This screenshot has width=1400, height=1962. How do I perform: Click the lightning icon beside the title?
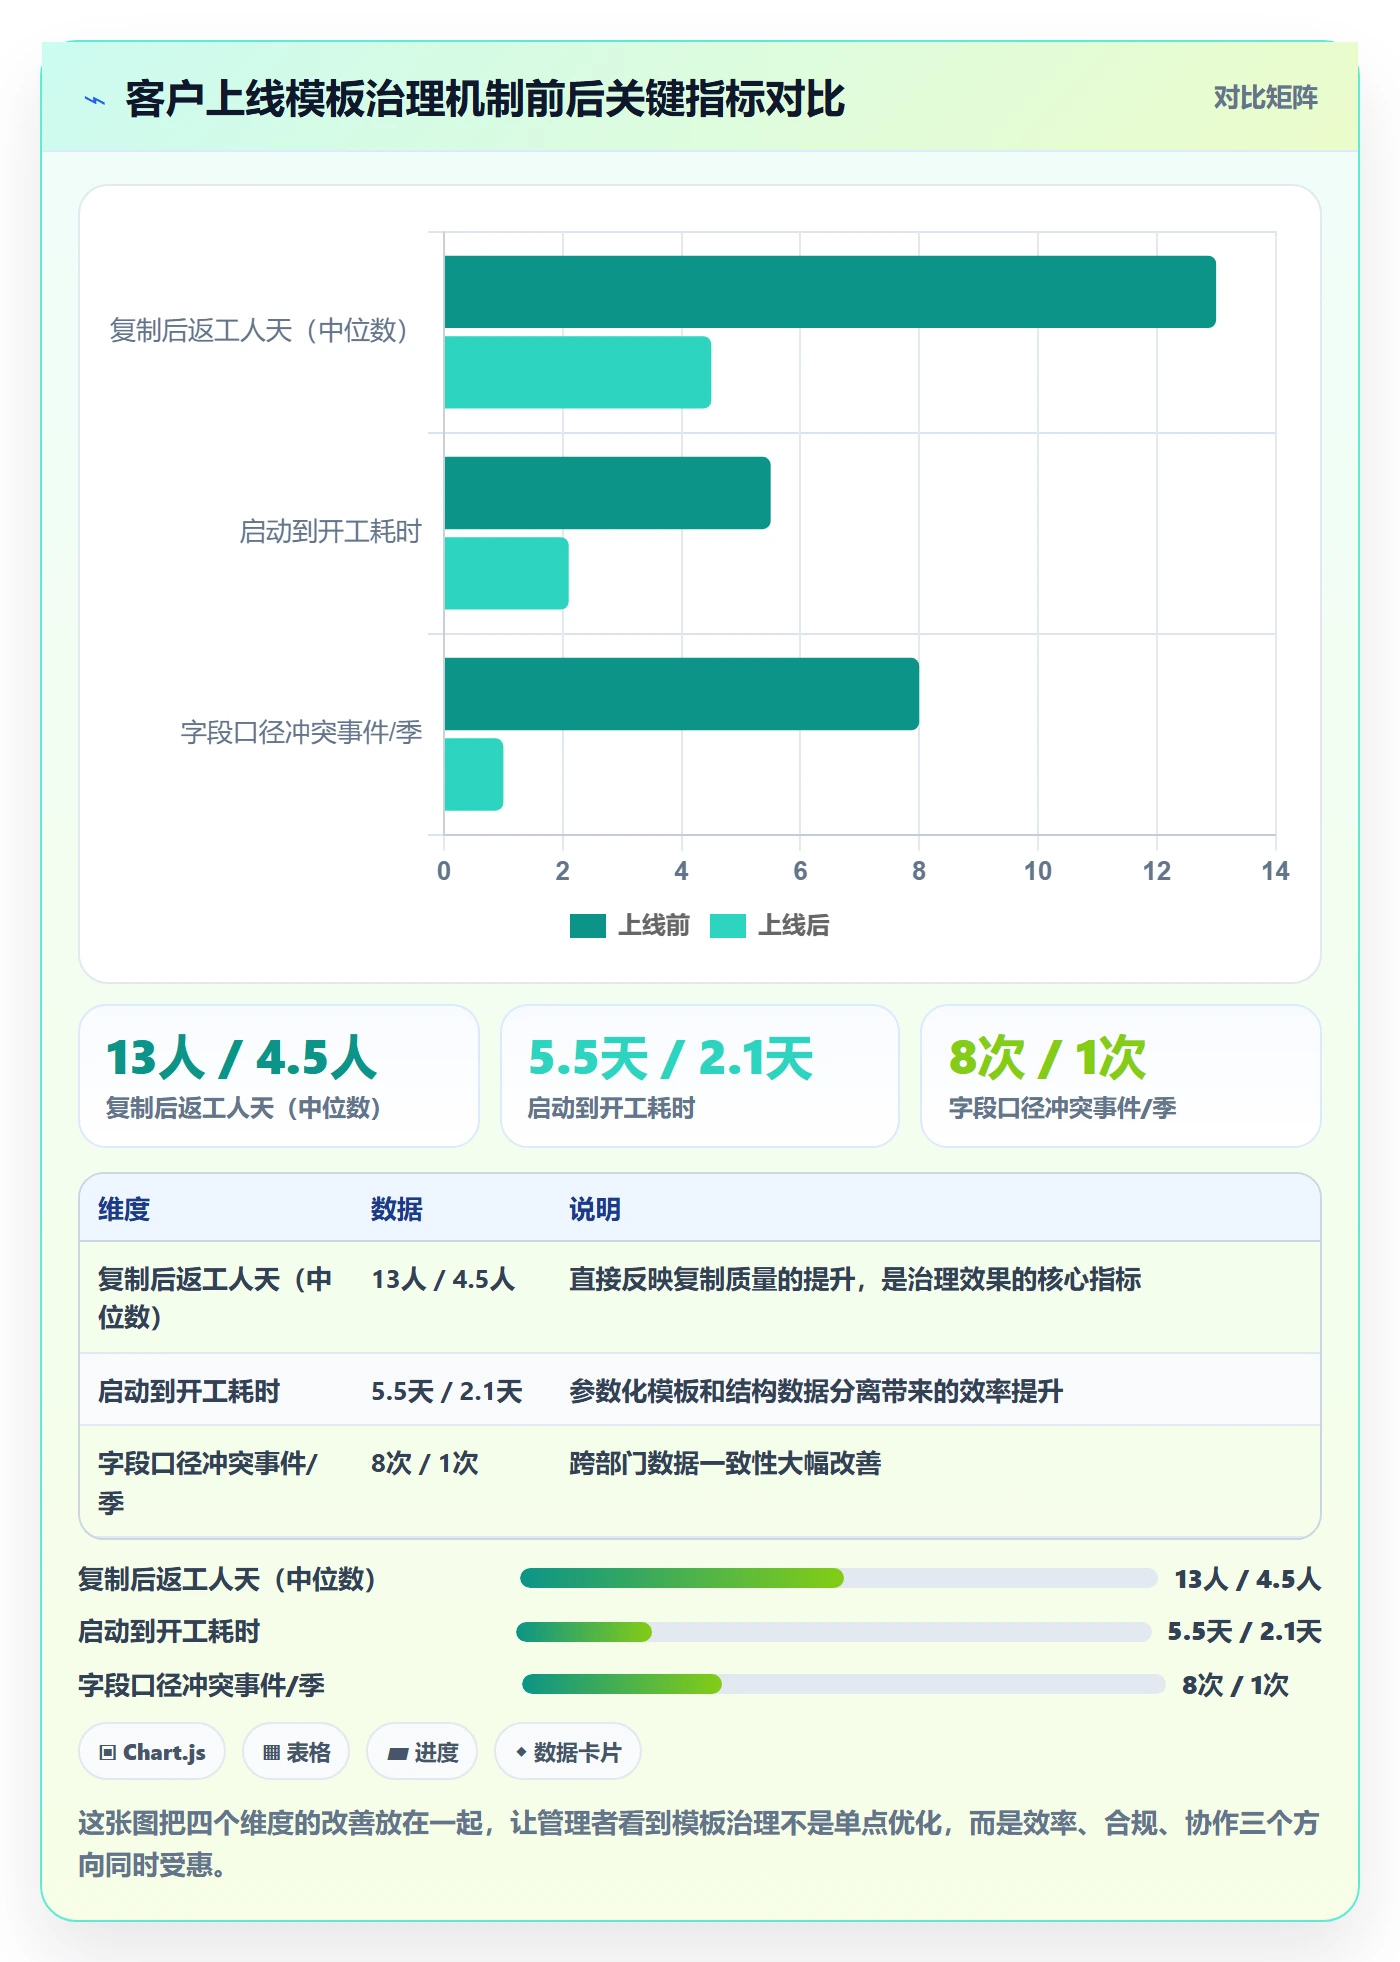(95, 100)
